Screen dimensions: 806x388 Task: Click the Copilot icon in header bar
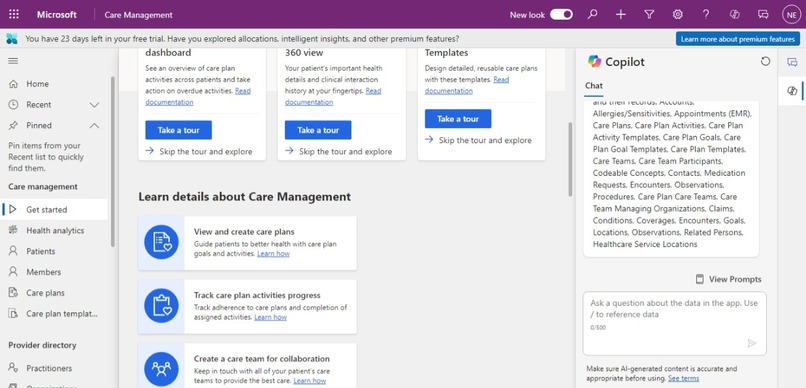pyautogui.click(x=735, y=14)
